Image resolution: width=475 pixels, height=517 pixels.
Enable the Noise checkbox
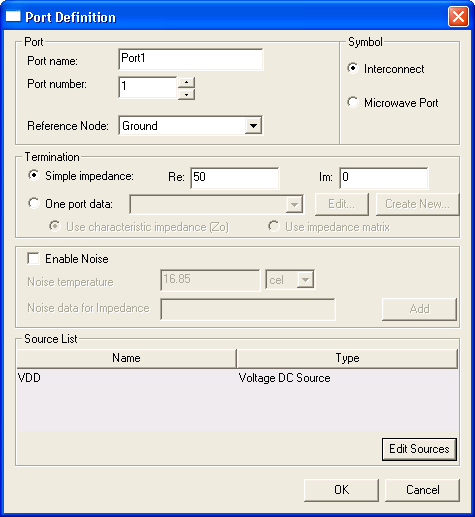point(33,258)
